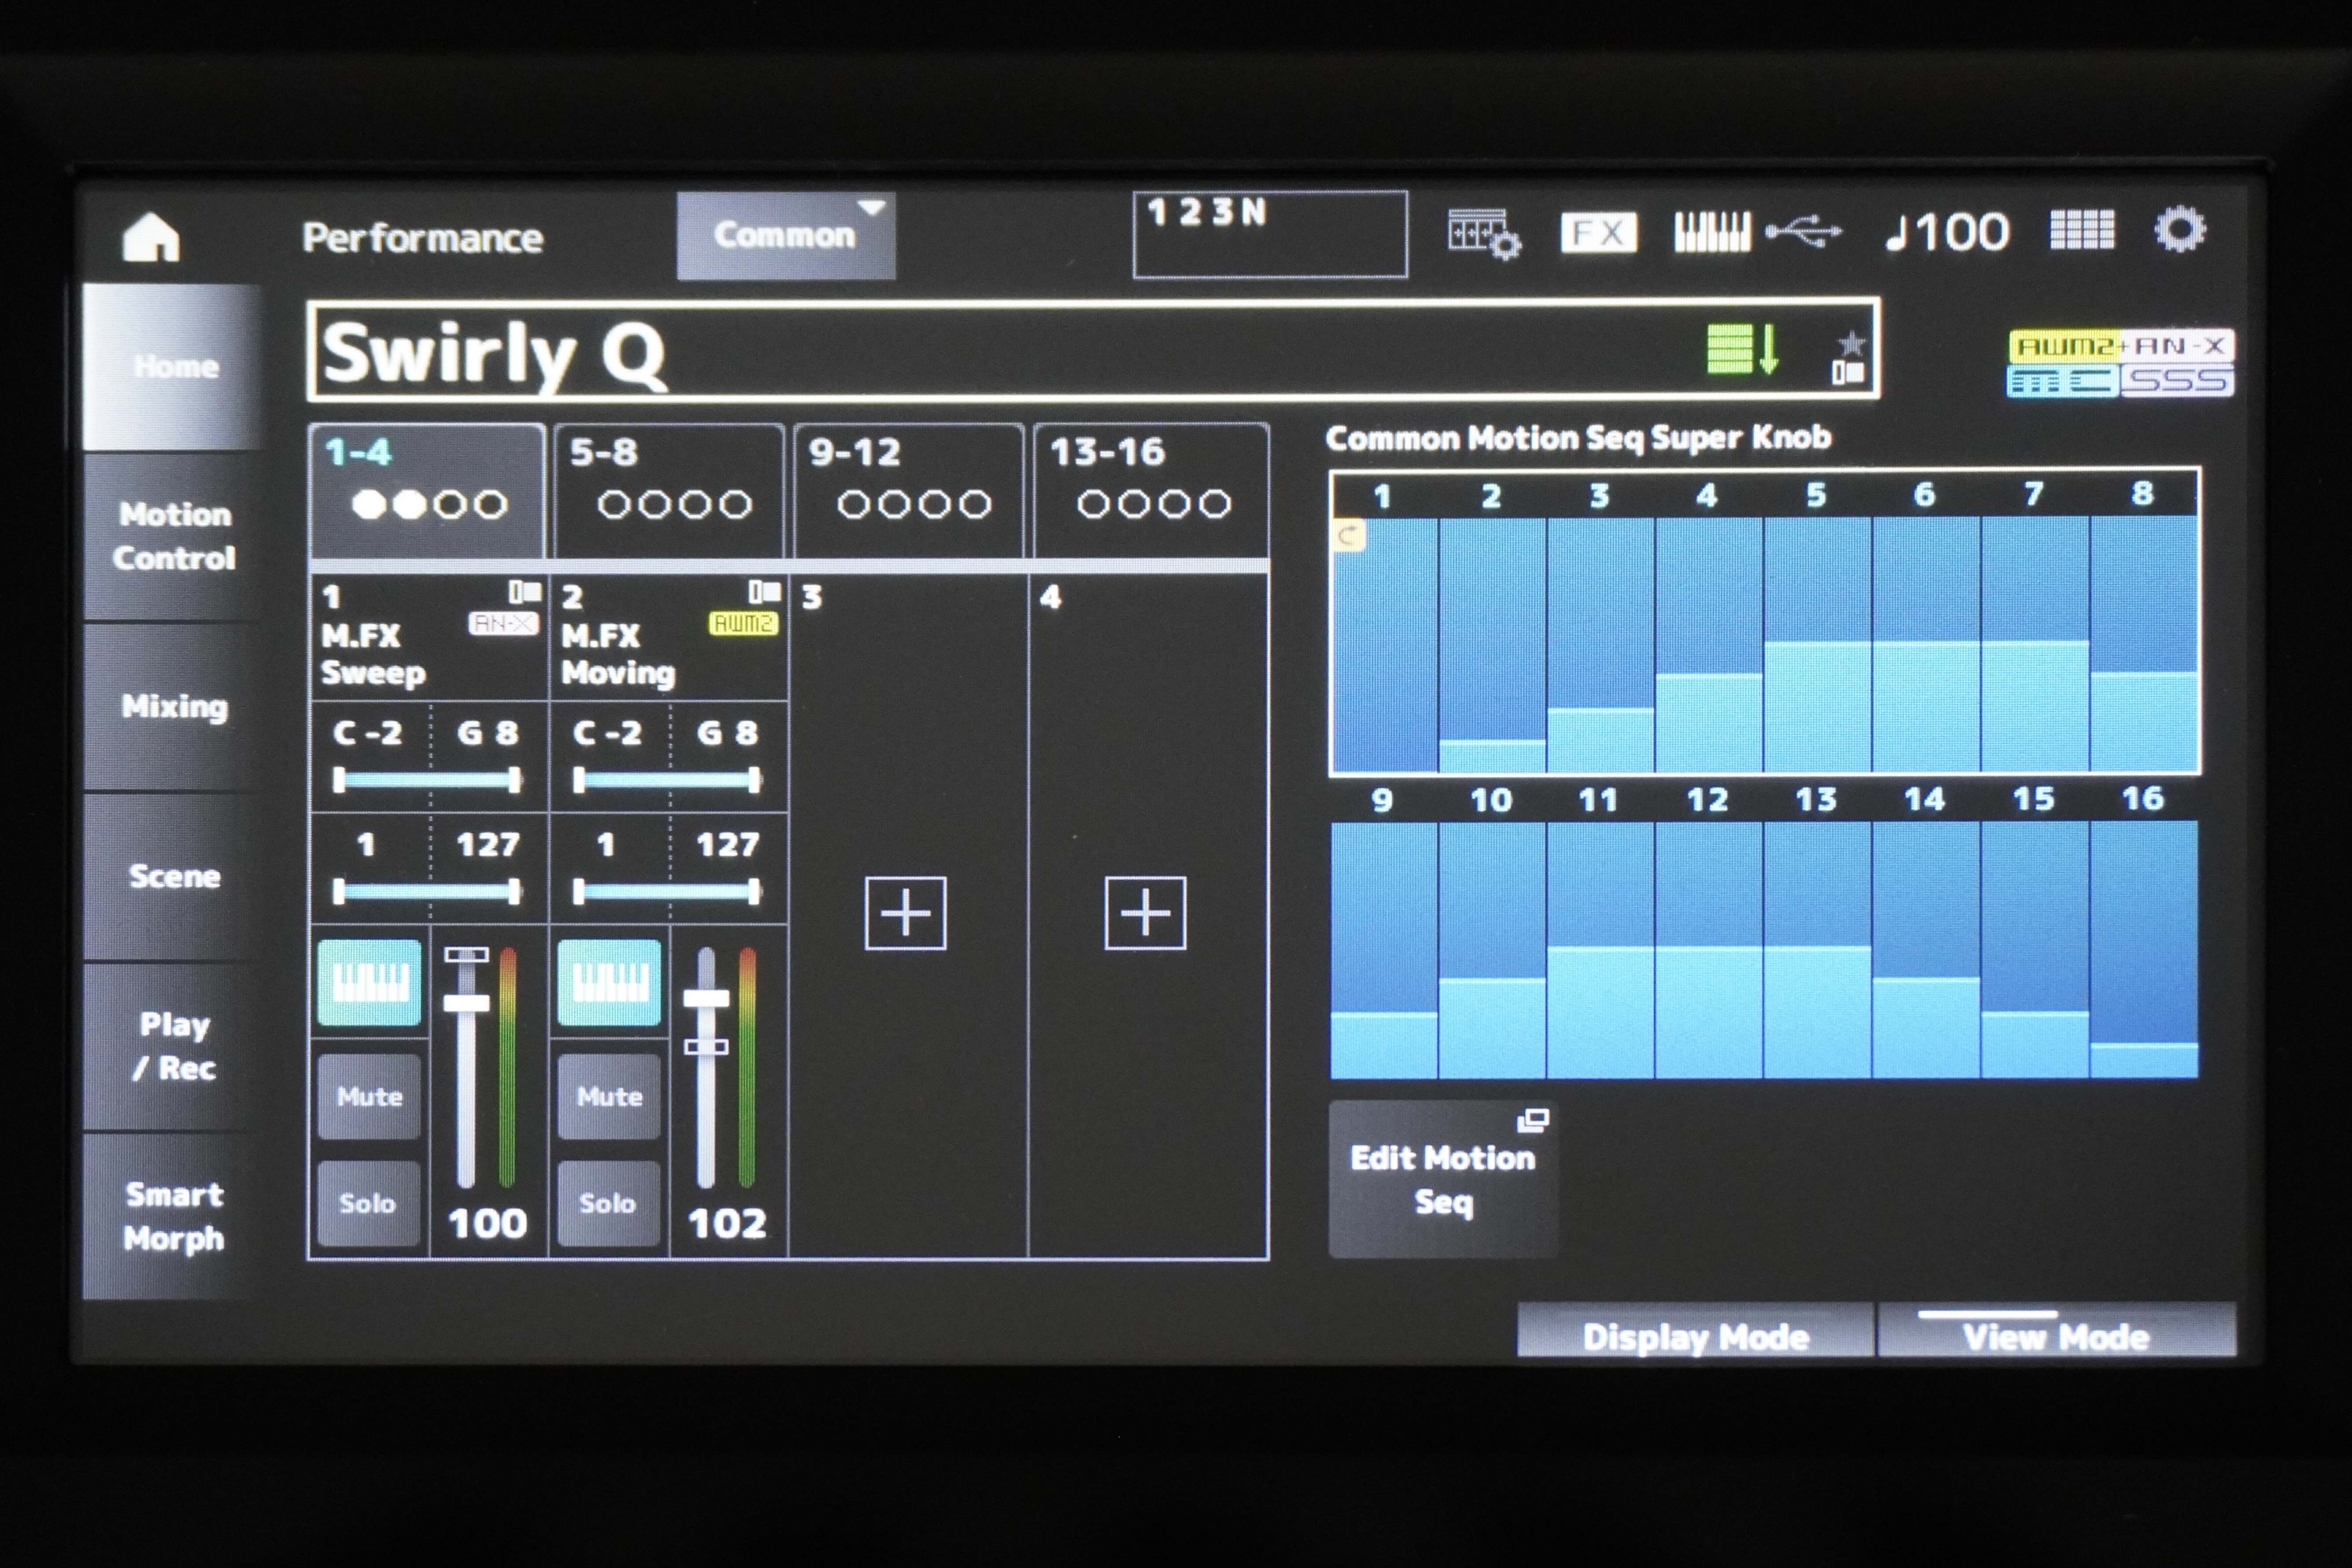
Task: Mute Part 1 M.FX Sweep
Action: pyautogui.click(x=369, y=1096)
